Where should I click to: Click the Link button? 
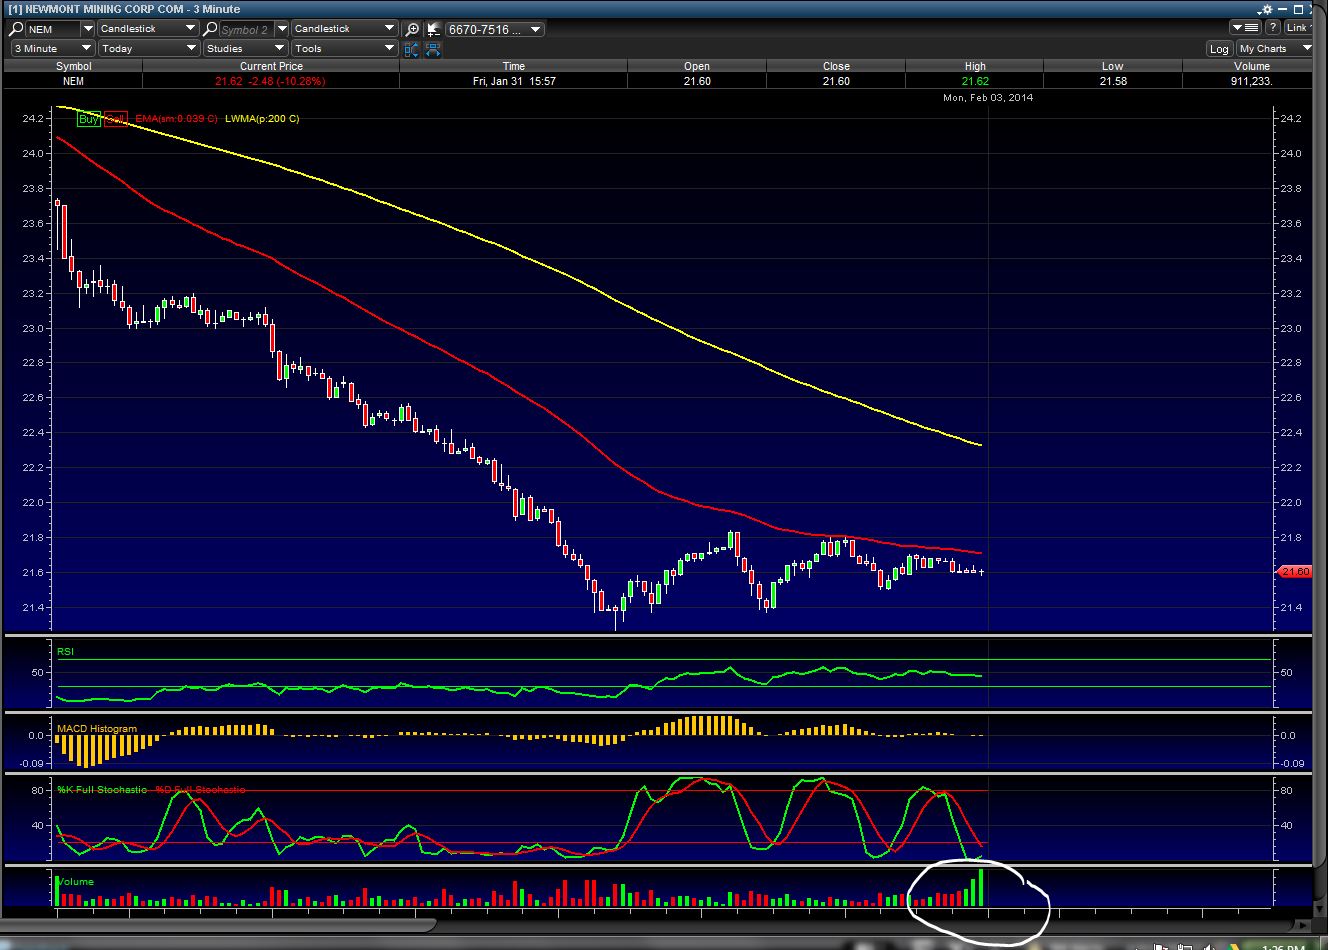(x=1297, y=28)
